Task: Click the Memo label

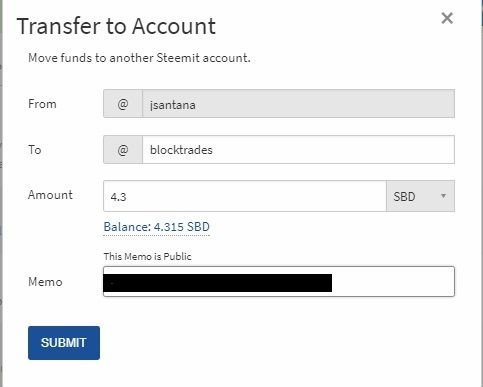Action: pyautogui.click(x=45, y=282)
